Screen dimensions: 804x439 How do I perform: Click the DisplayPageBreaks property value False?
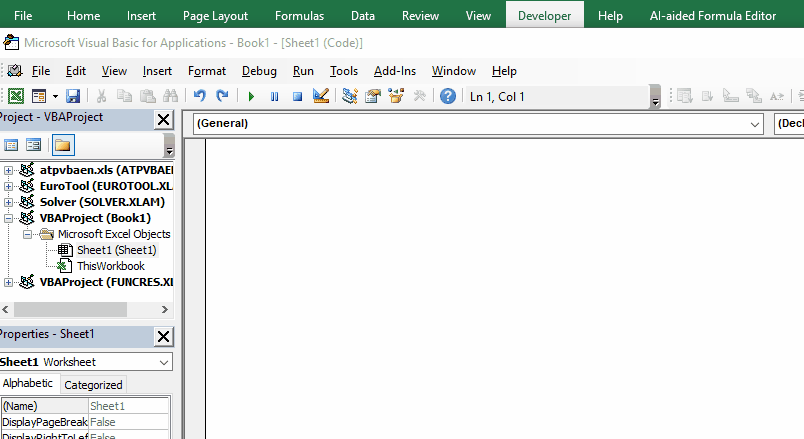pyautogui.click(x=129, y=422)
